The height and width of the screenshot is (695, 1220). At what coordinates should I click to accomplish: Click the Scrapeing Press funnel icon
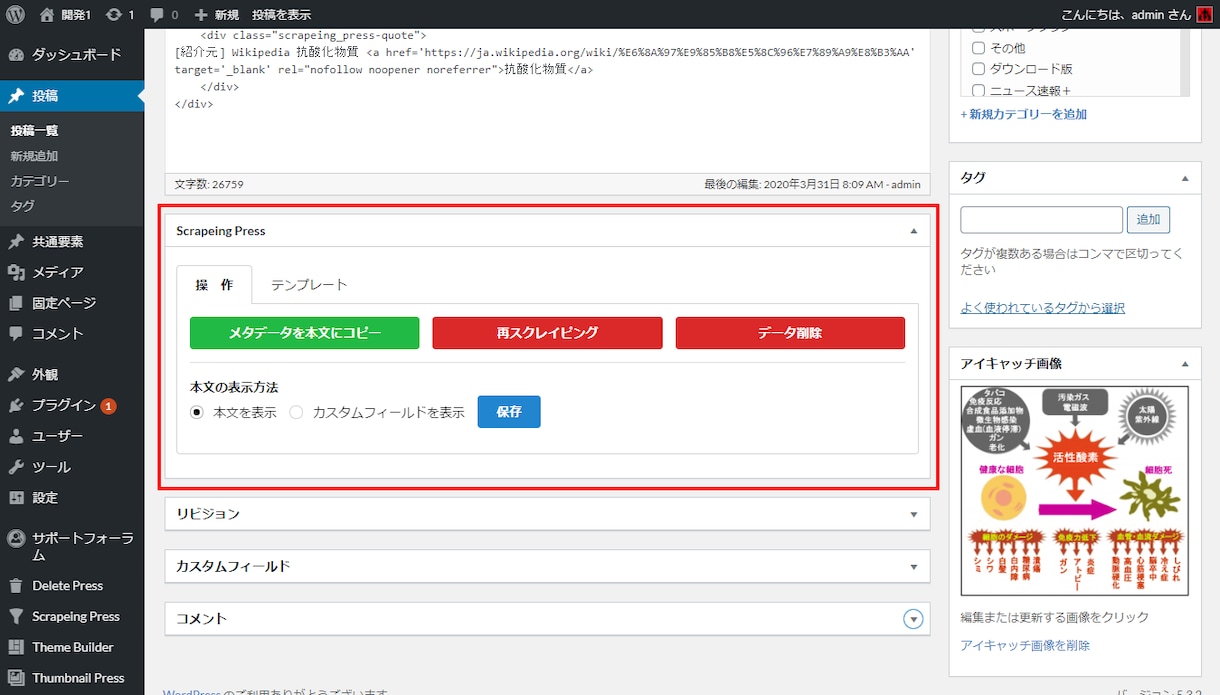(16, 617)
